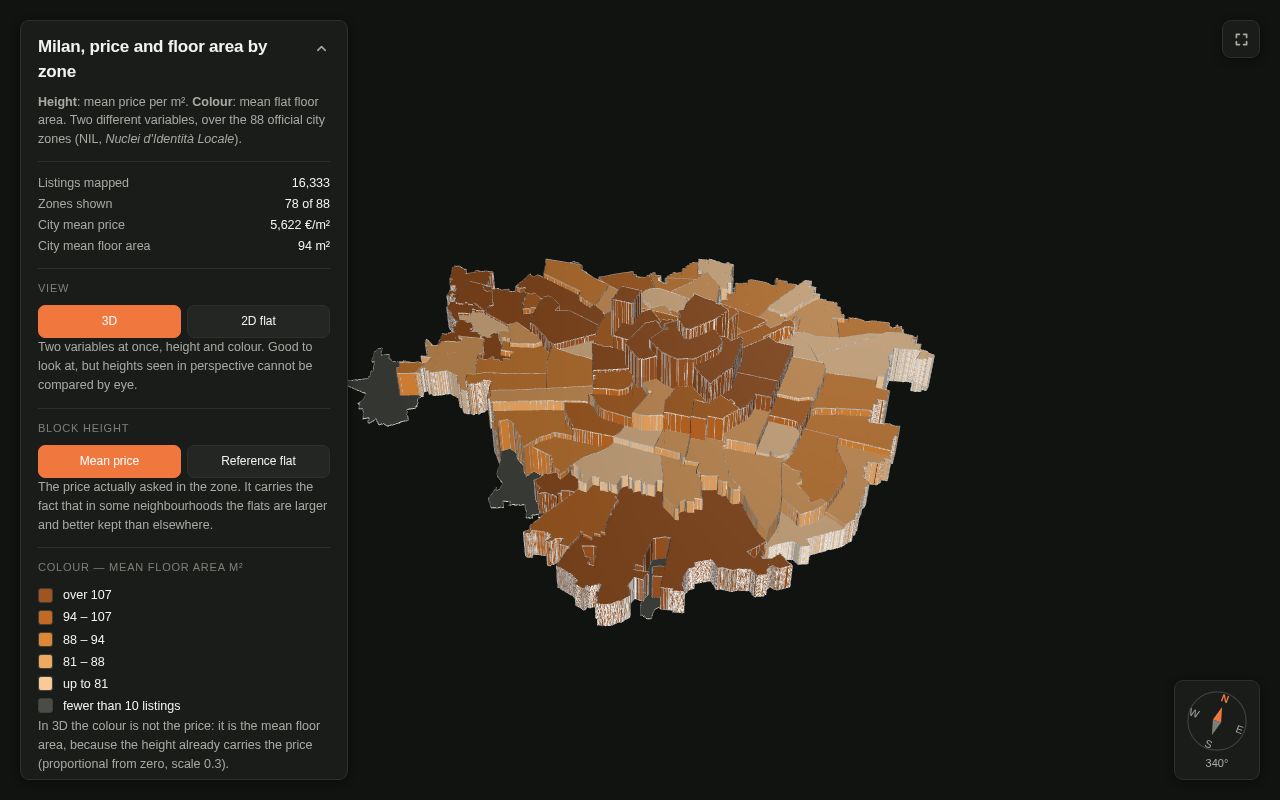Set block height to Reference flat
This screenshot has width=1280, height=800.
(x=258, y=461)
